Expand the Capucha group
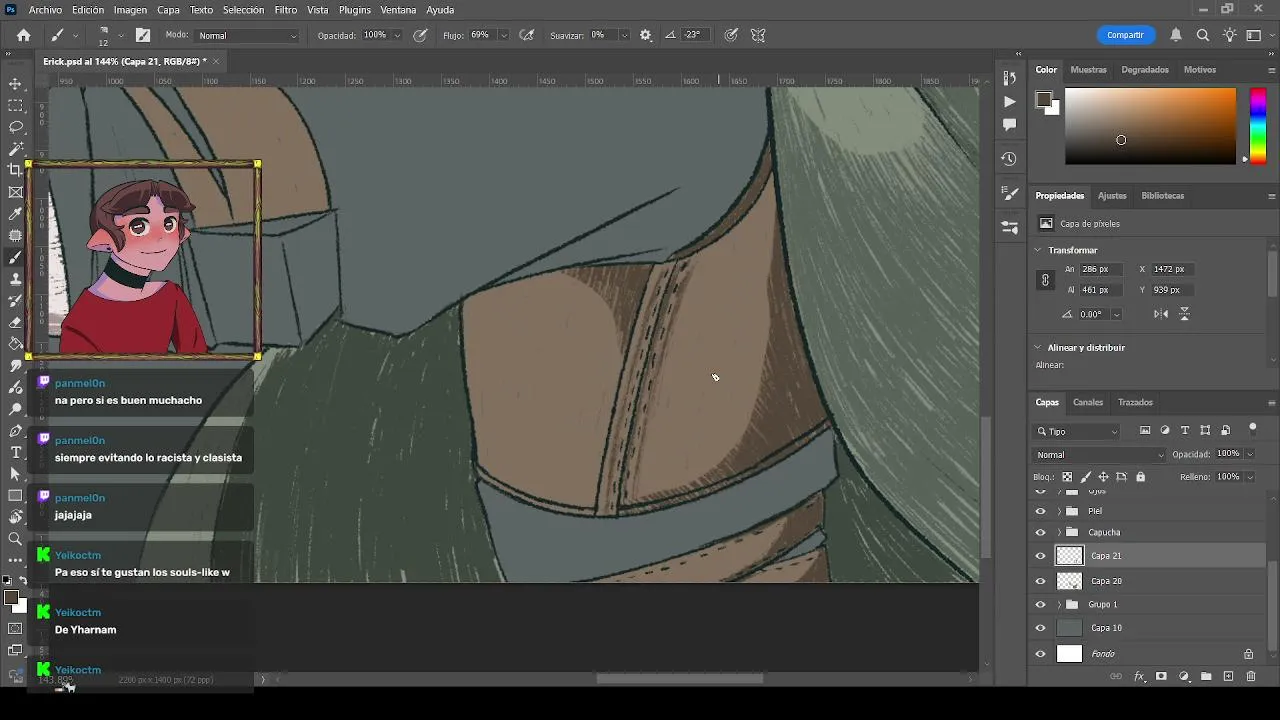Image resolution: width=1280 pixels, height=720 pixels. click(x=1059, y=533)
